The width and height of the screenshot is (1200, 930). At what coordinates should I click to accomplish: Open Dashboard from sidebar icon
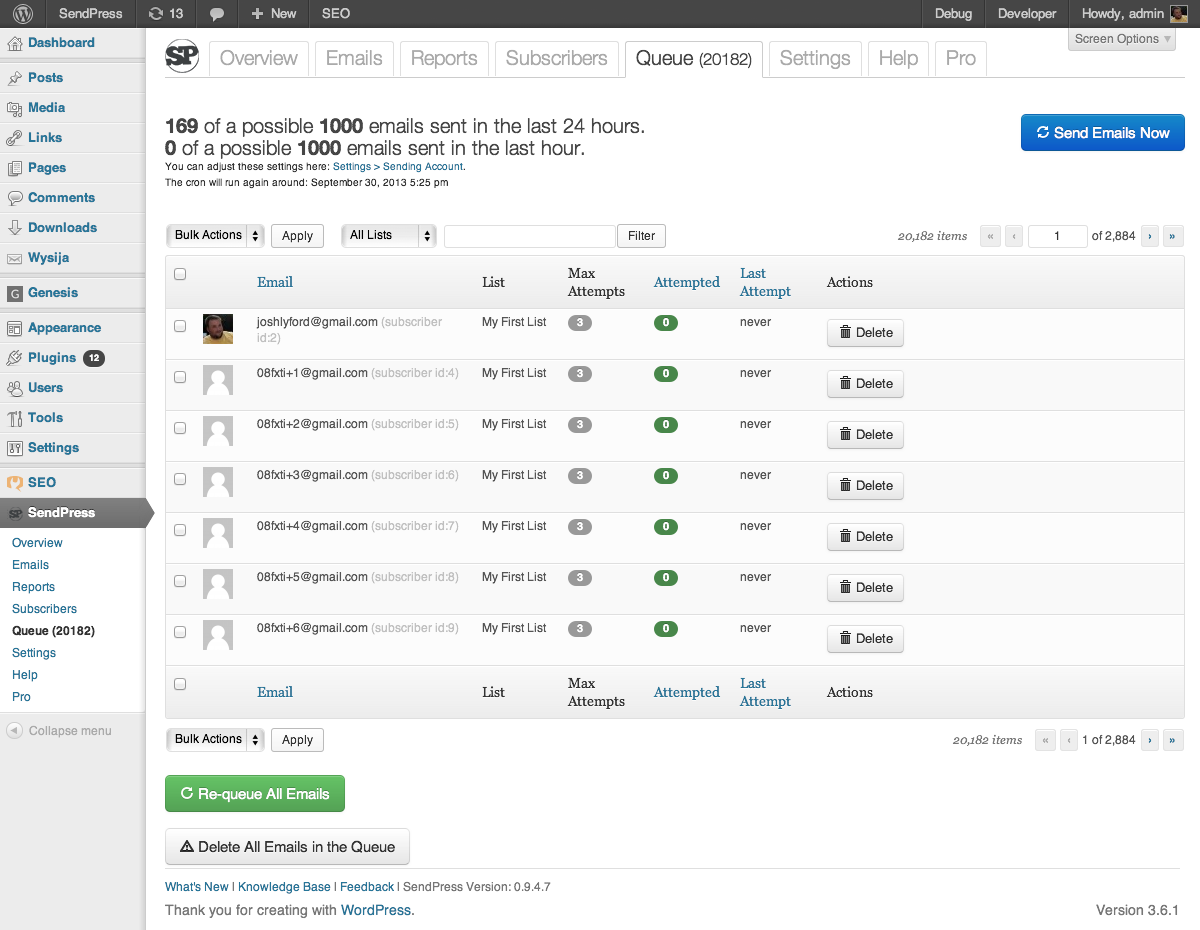(14, 43)
